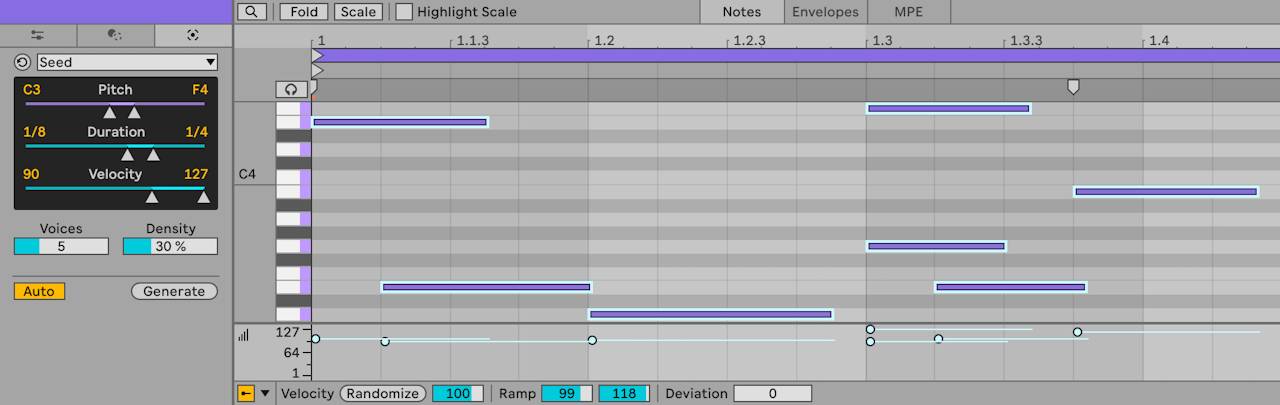Switch to the Notes tab

(741, 12)
